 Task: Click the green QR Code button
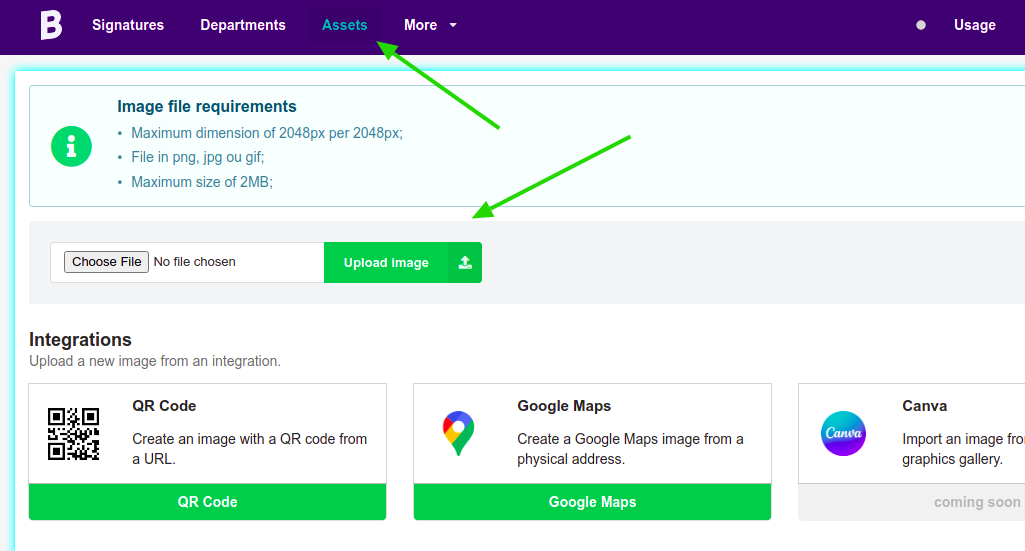coord(207,502)
